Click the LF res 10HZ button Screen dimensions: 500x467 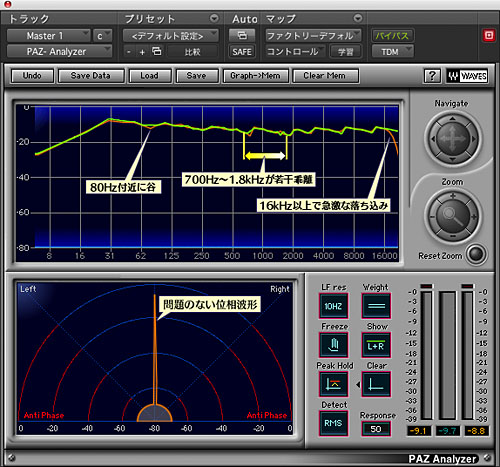[x=333, y=306]
